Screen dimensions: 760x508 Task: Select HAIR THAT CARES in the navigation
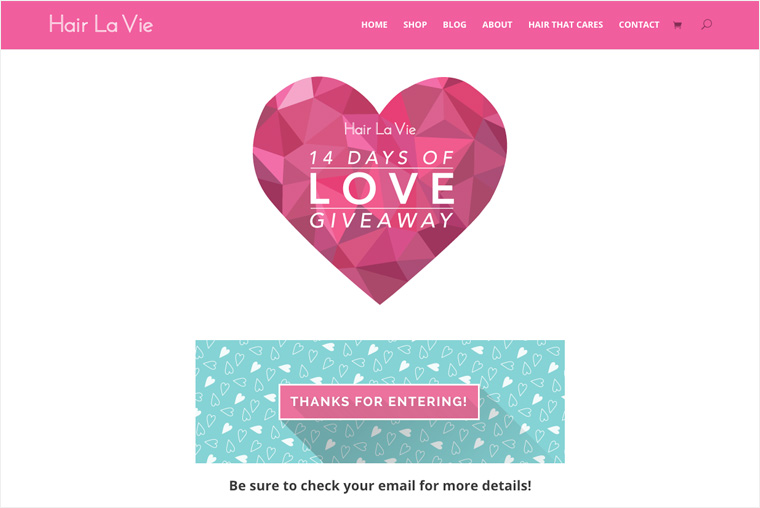coord(566,25)
